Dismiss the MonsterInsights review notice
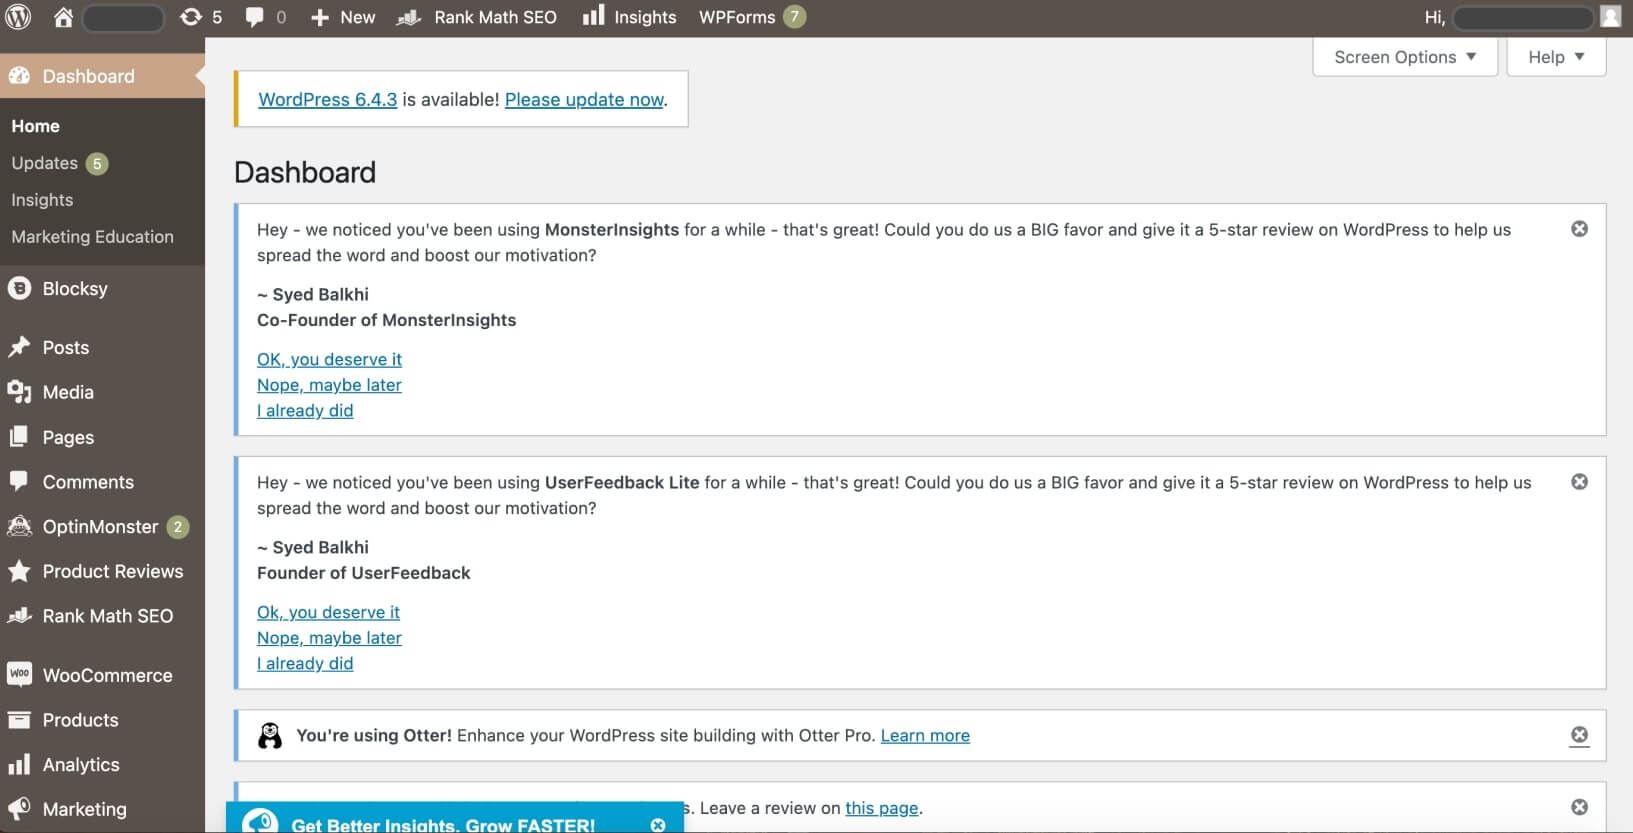Screen dimensions: 1633x833 (1579, 229)
